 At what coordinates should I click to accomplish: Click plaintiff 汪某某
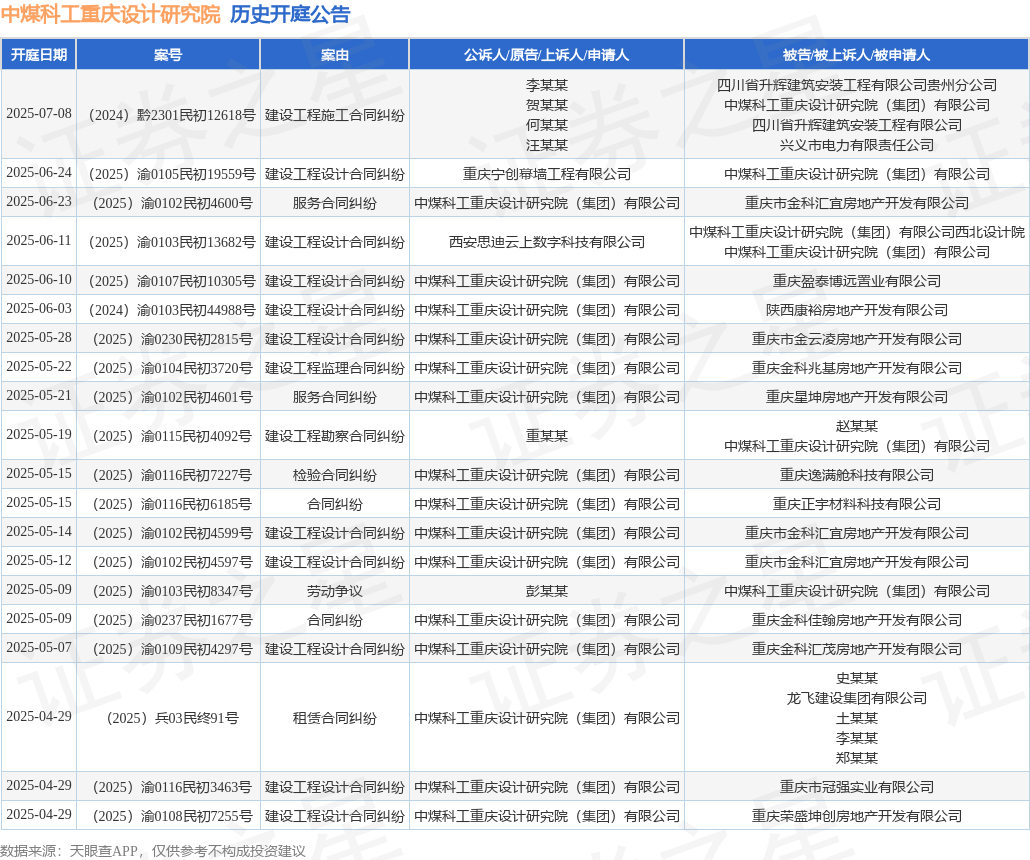tap(547, 145)
